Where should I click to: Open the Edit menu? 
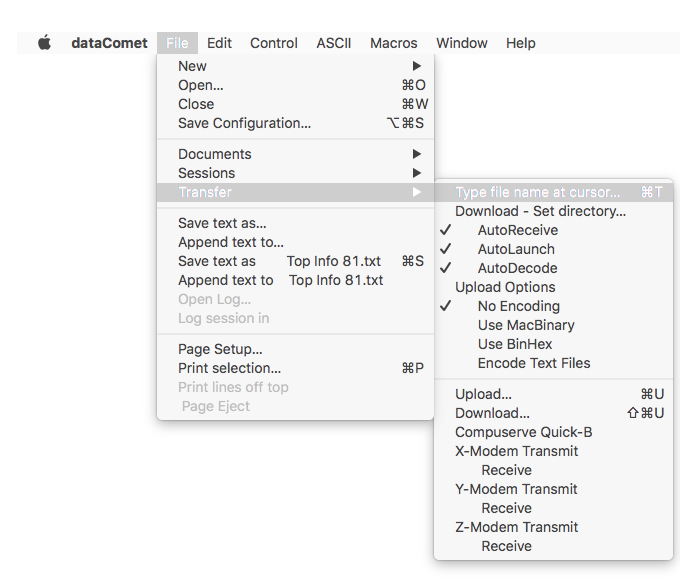(x=219, y=43)
